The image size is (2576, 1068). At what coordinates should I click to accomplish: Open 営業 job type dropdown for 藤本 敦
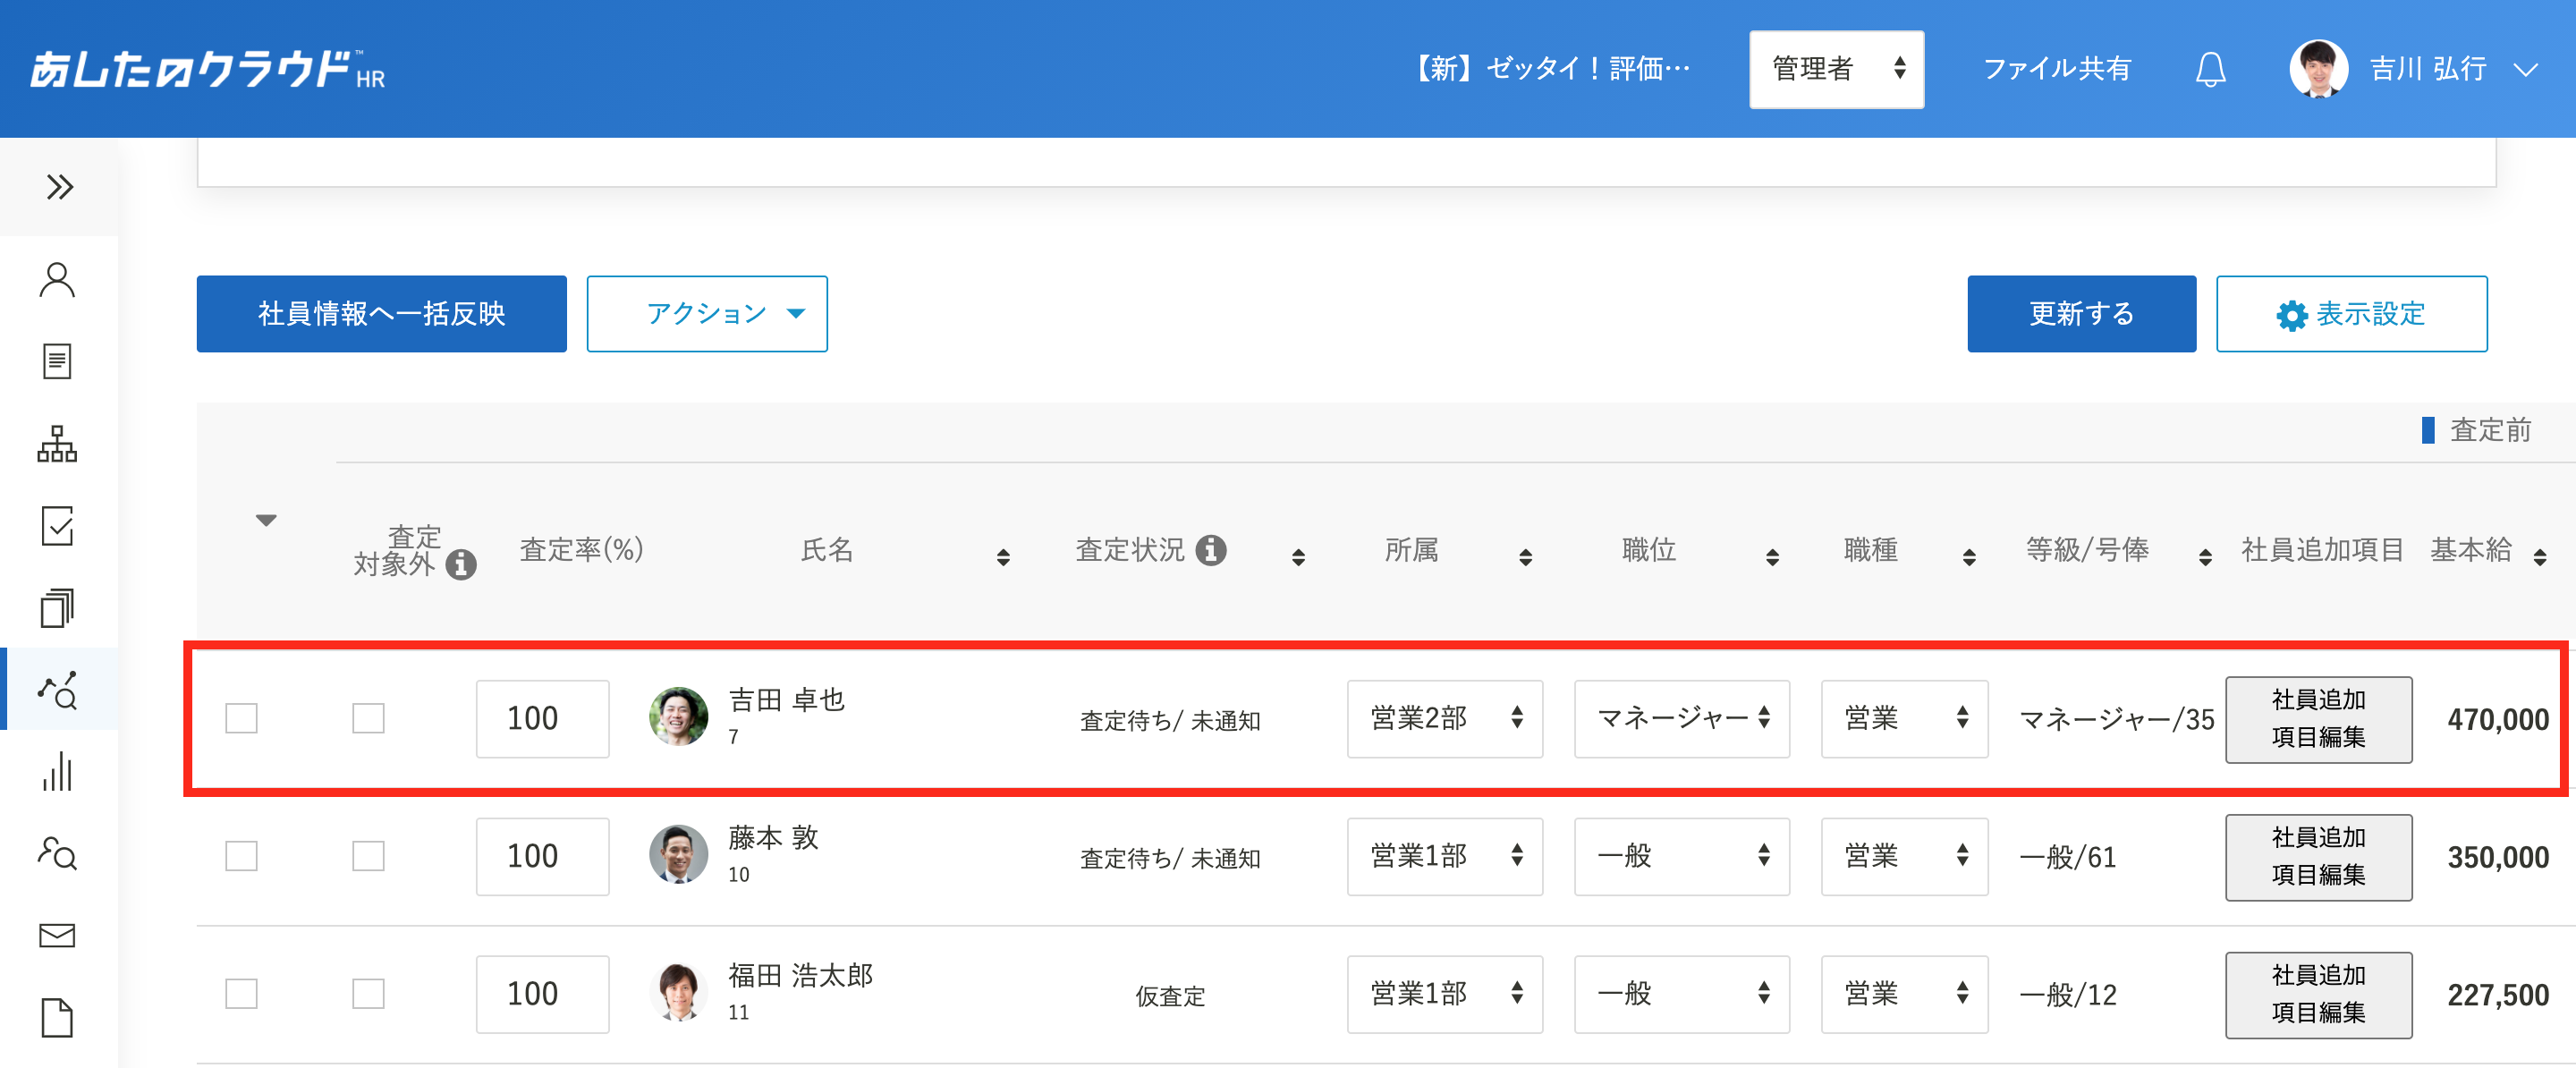1904,857
